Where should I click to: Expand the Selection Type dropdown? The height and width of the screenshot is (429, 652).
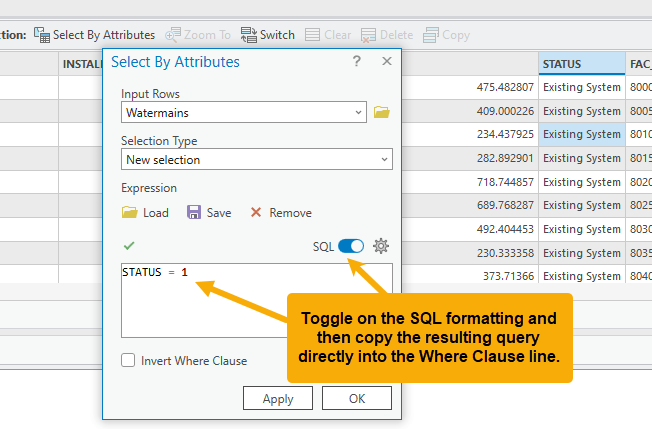pos(257,159)
